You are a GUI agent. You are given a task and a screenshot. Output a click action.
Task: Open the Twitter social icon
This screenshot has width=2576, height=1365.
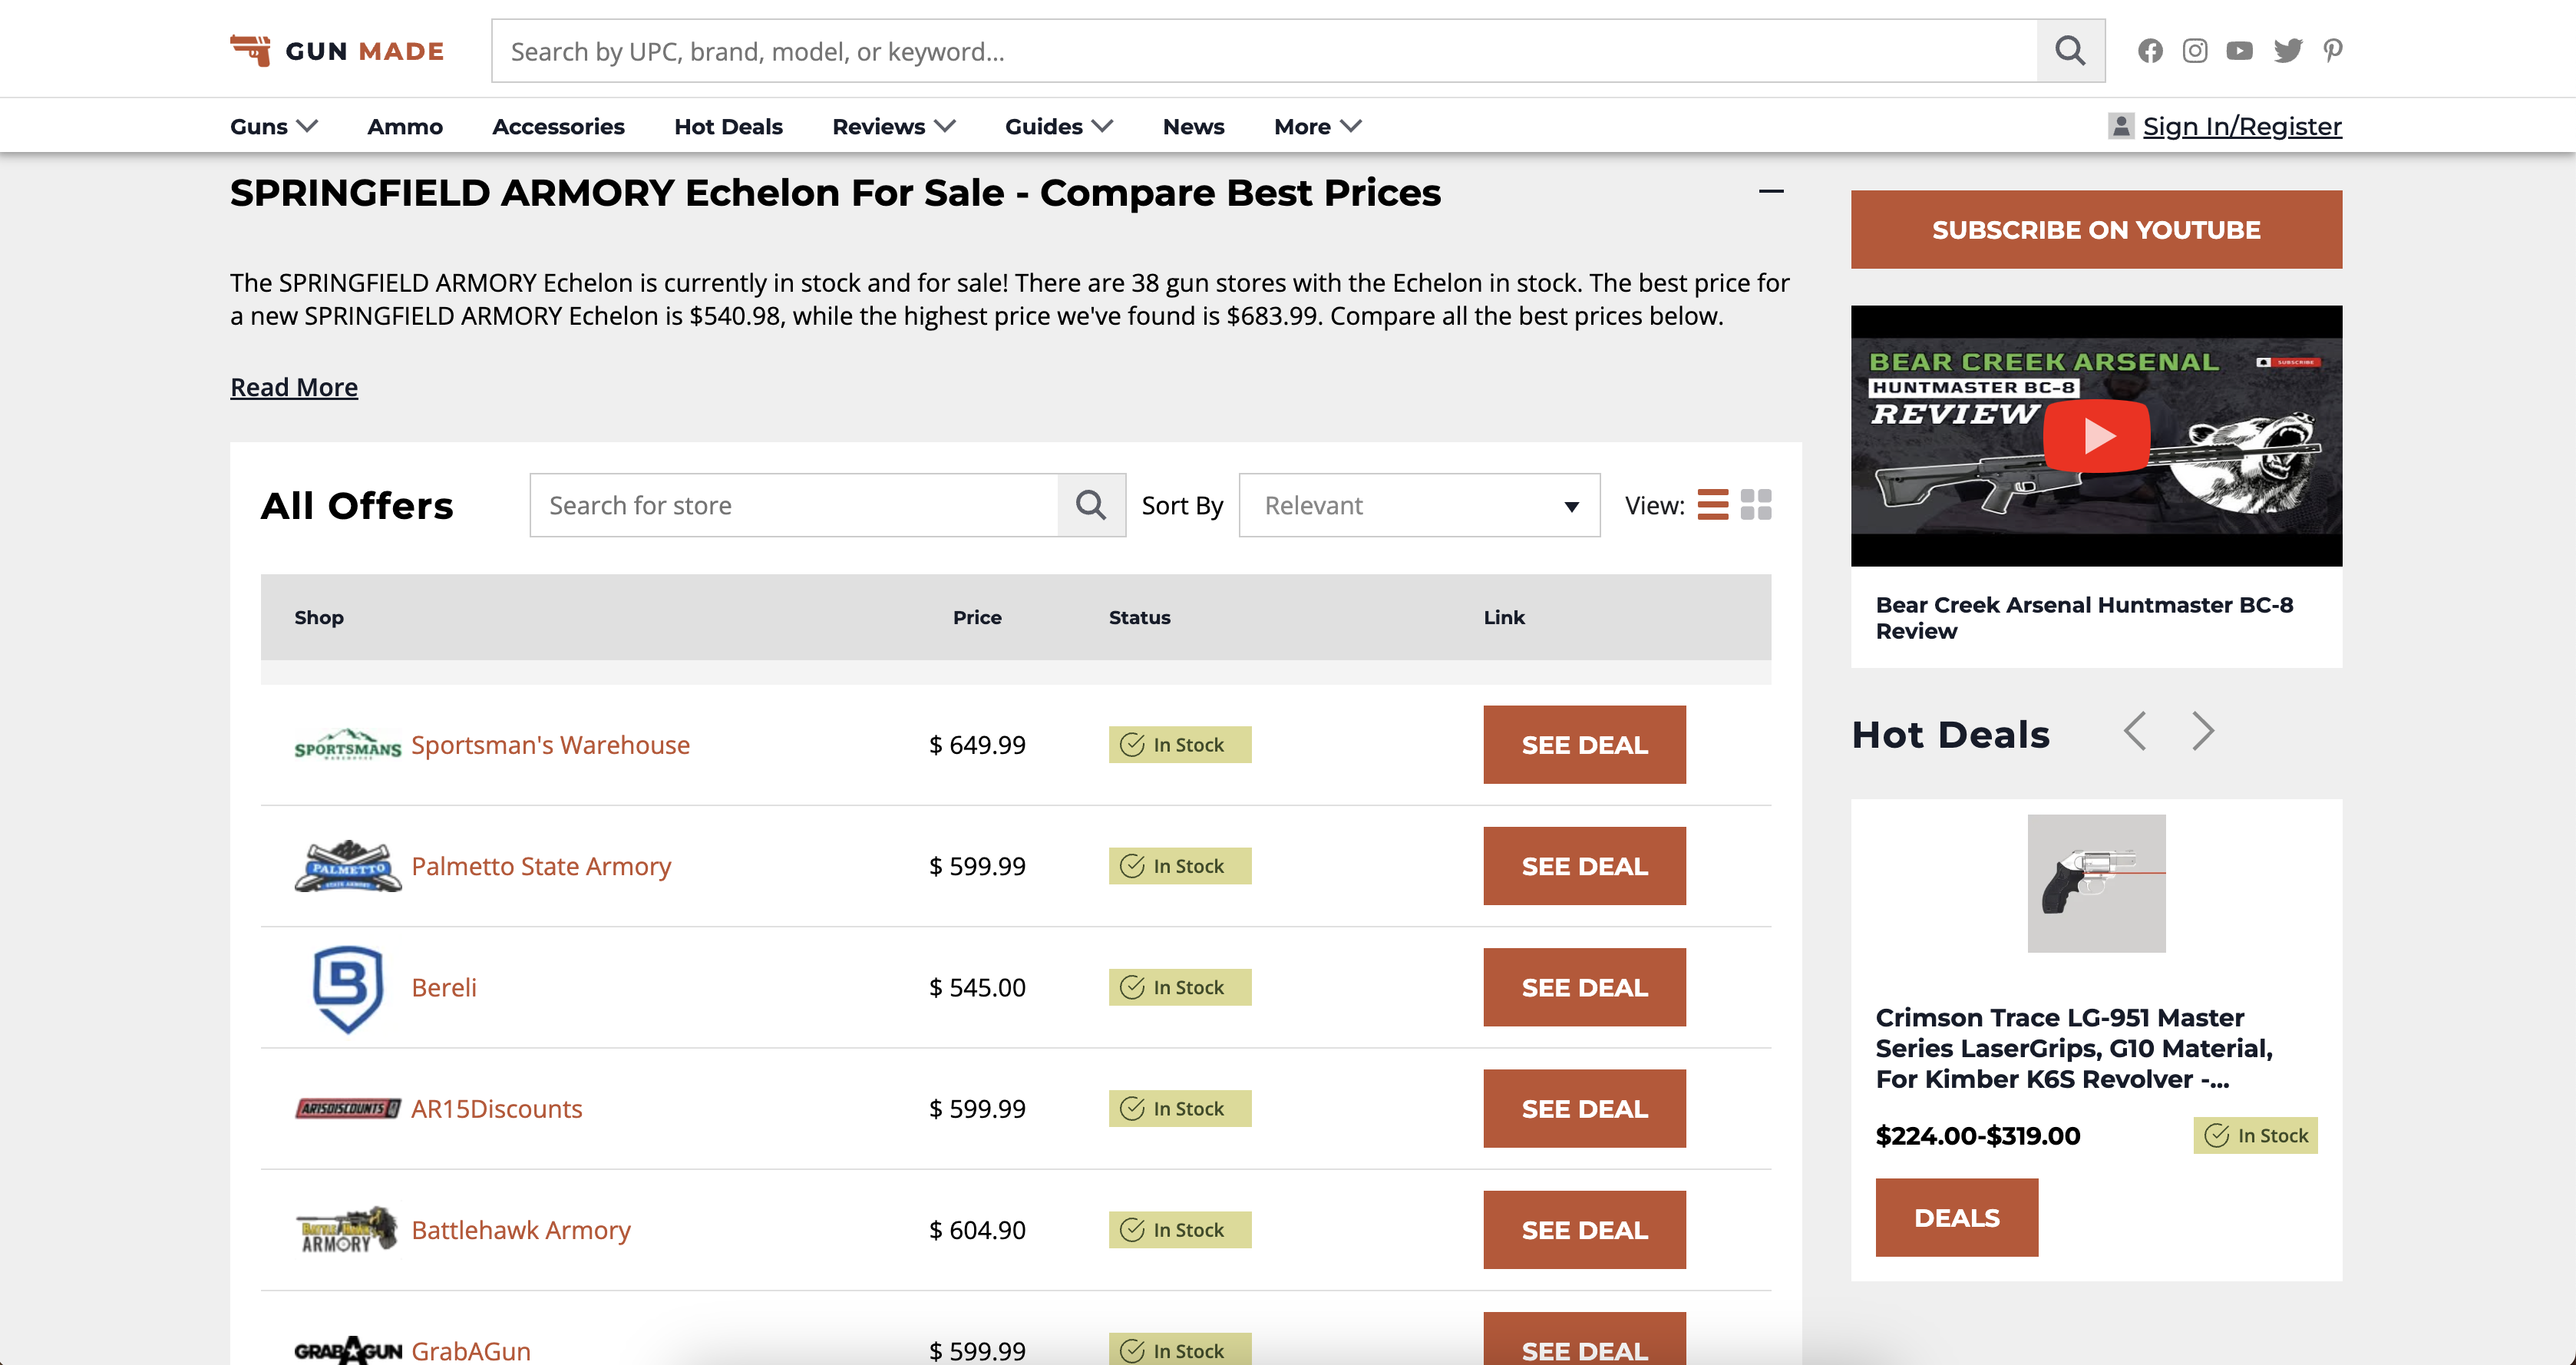click(2288, 51)
